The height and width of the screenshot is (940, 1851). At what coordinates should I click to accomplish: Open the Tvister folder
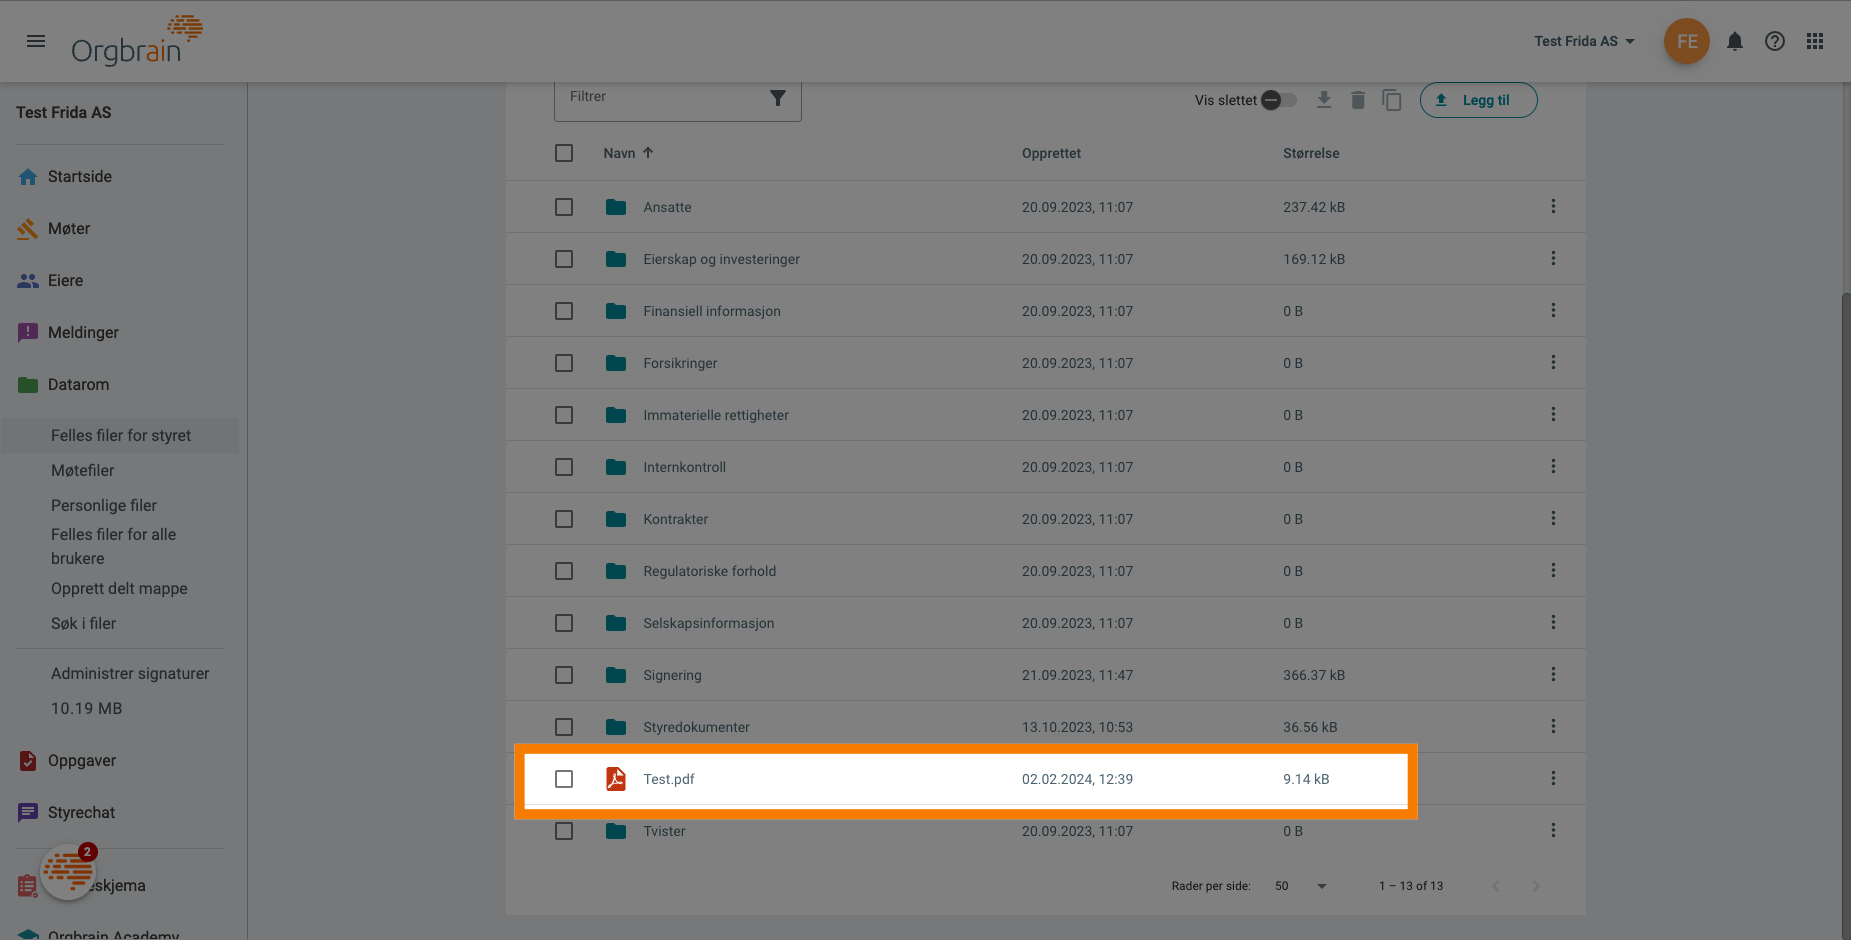[x=664, y=831]
